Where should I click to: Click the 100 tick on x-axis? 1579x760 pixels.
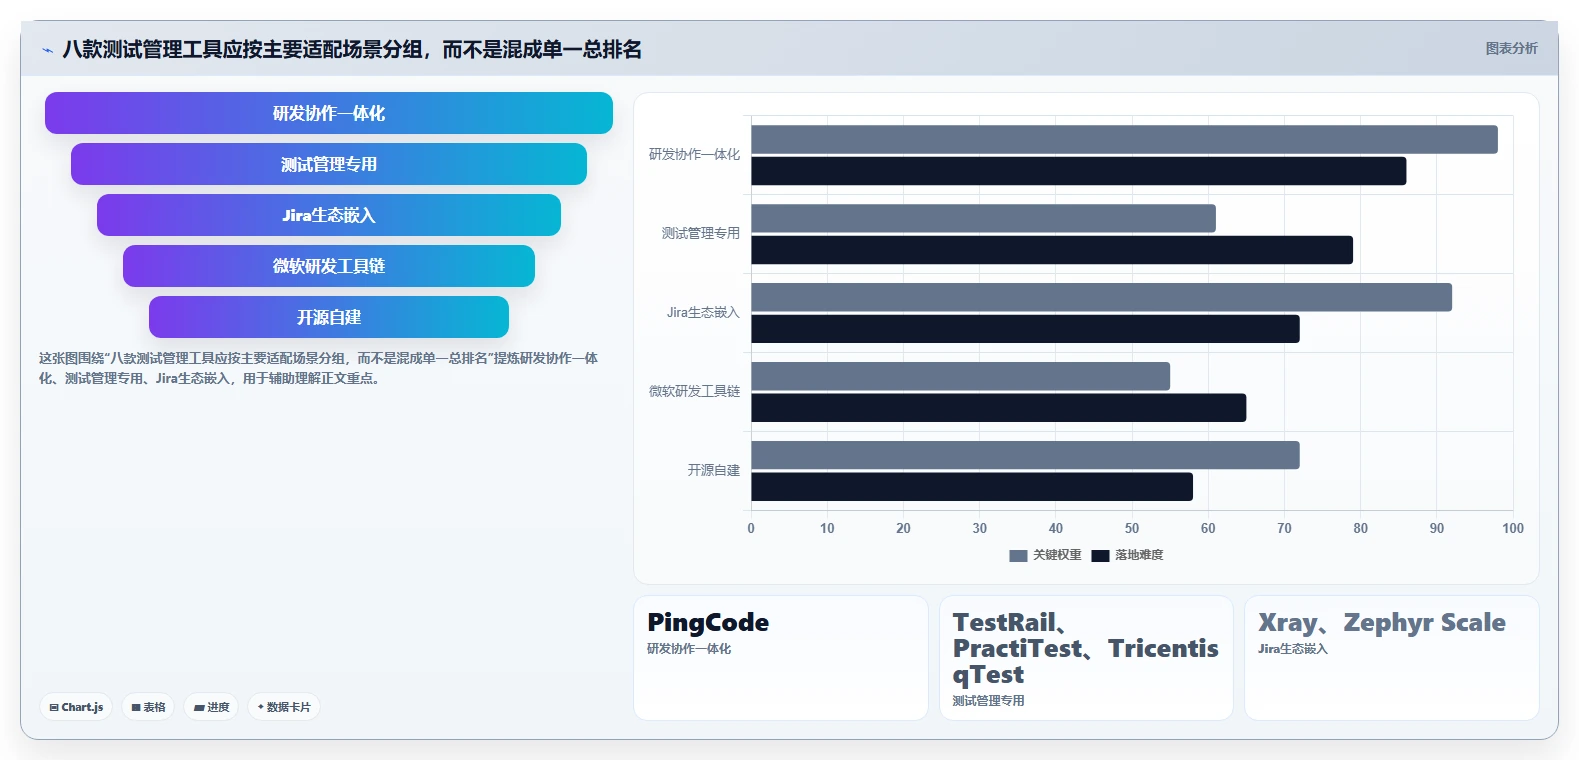point(1512,528)
